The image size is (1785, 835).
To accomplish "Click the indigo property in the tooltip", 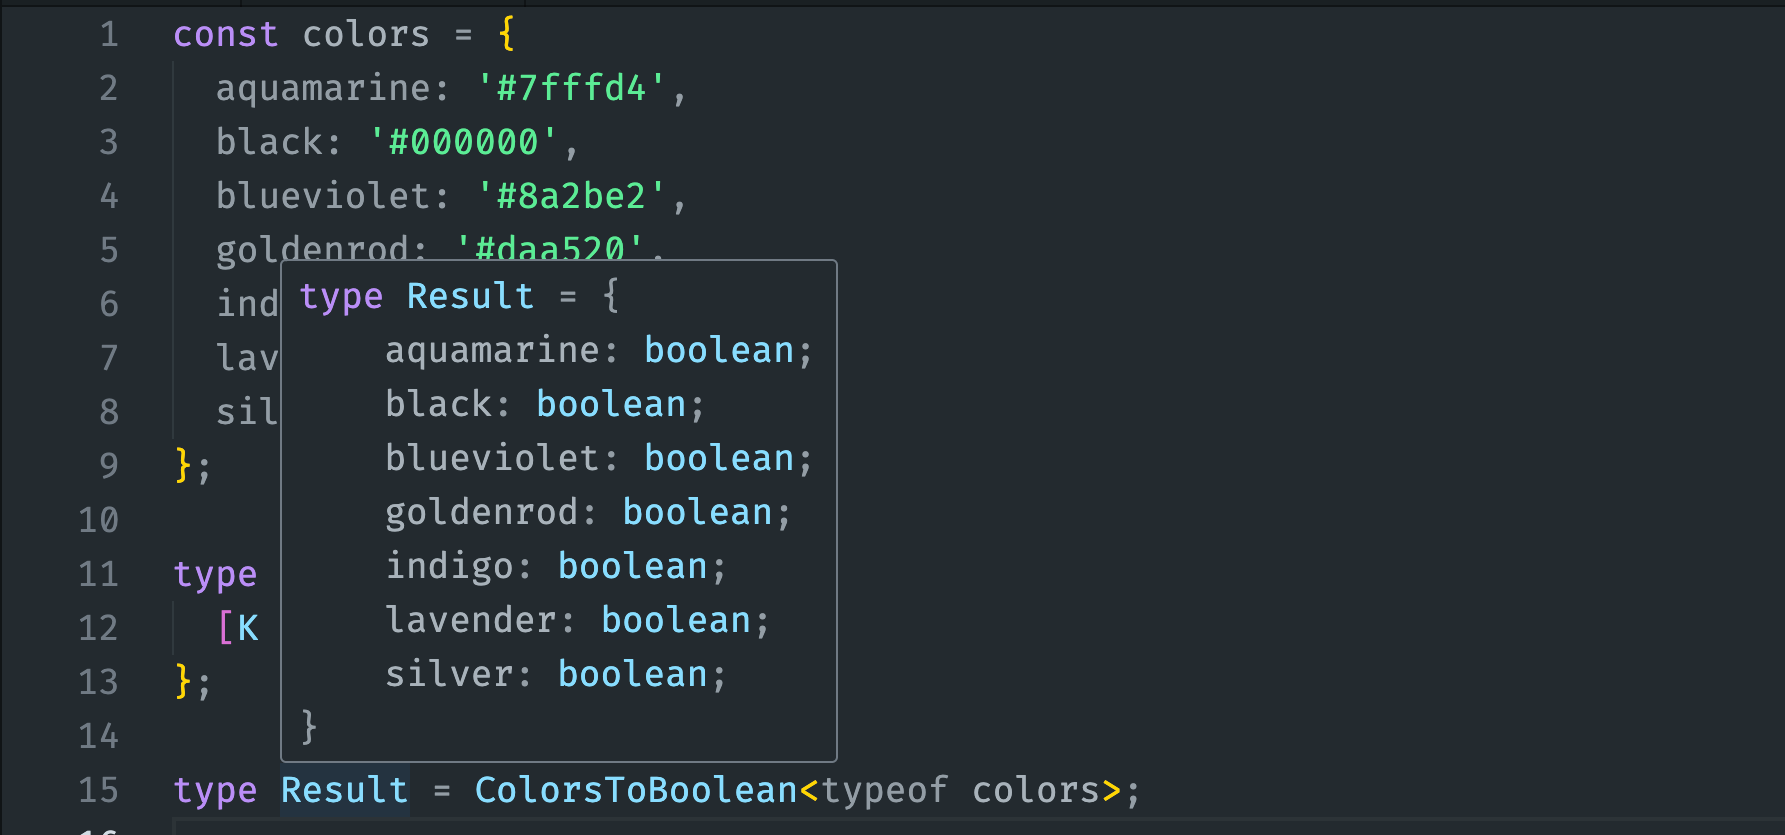I will coord(450,567).
